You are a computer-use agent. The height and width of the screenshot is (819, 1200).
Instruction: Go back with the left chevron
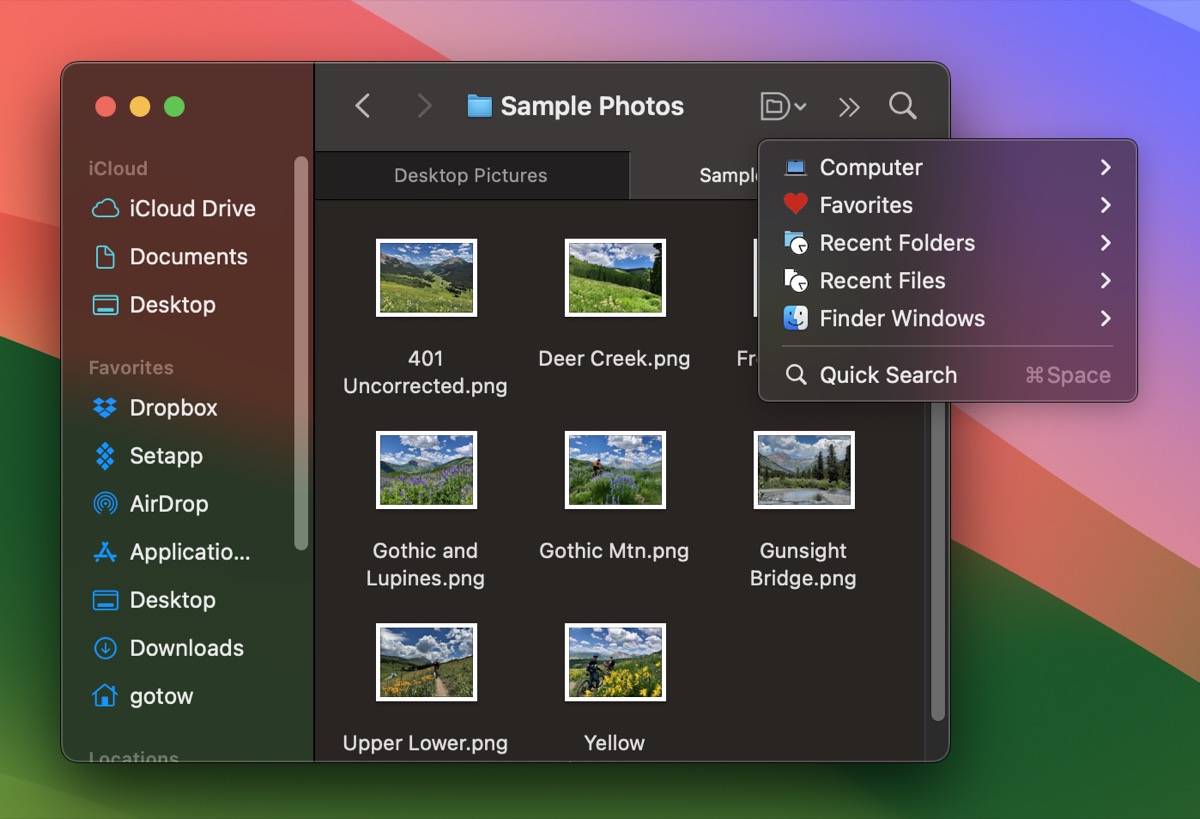(x=363, y=106)
